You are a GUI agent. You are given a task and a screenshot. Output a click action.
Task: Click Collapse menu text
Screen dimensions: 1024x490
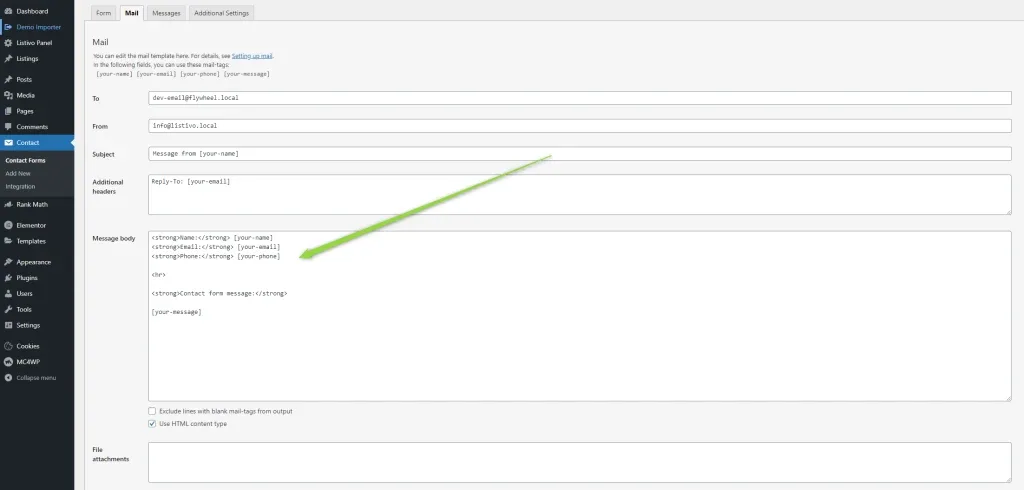pos(36,378)
